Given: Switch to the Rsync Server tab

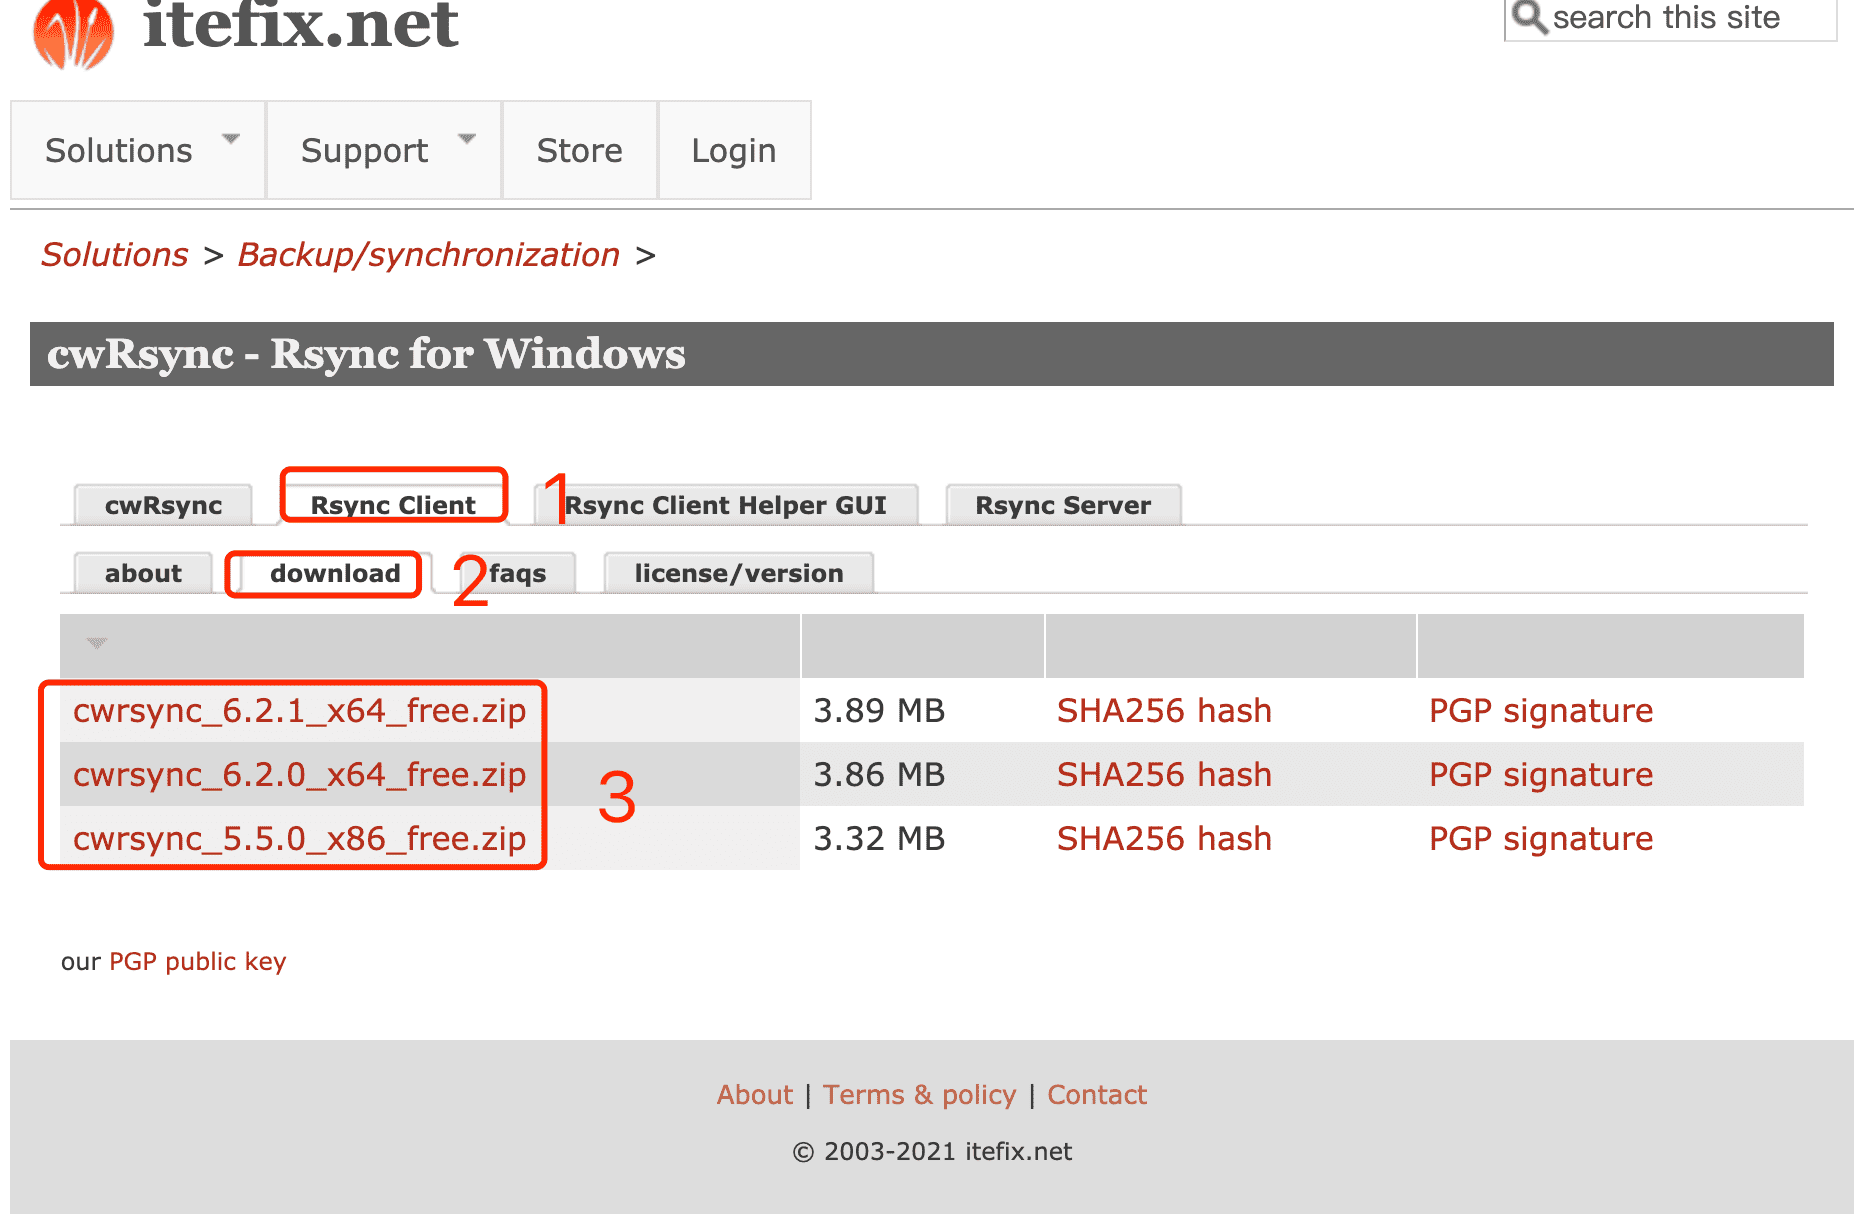Looking at the screenshot, I should [x=1063, y=505].
